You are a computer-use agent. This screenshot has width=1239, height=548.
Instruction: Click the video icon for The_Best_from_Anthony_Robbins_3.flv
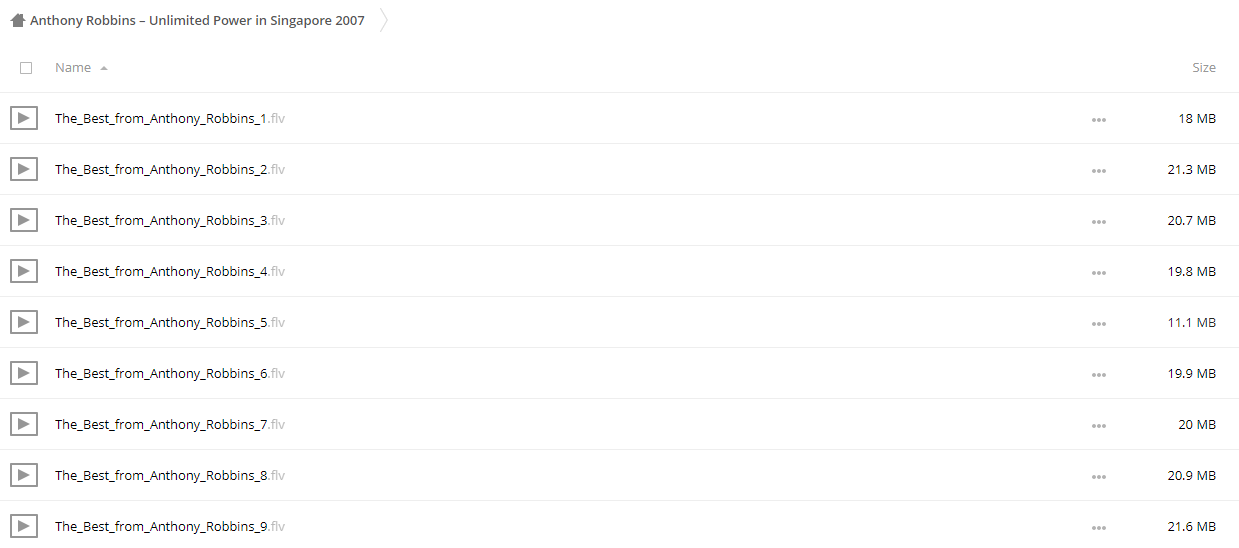click(24, 220)
